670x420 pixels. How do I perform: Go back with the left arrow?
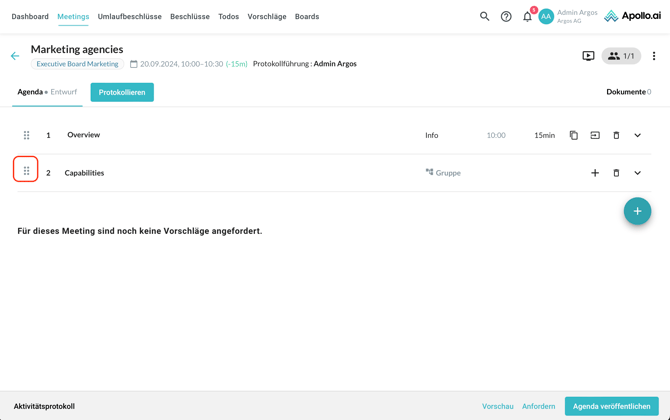pyautogui.click(x=15, y=56)
